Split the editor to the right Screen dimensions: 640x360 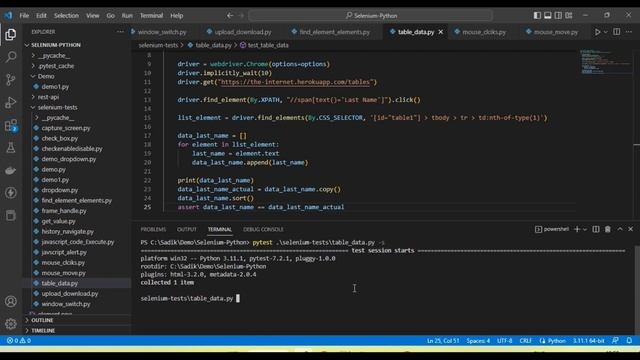617,32
